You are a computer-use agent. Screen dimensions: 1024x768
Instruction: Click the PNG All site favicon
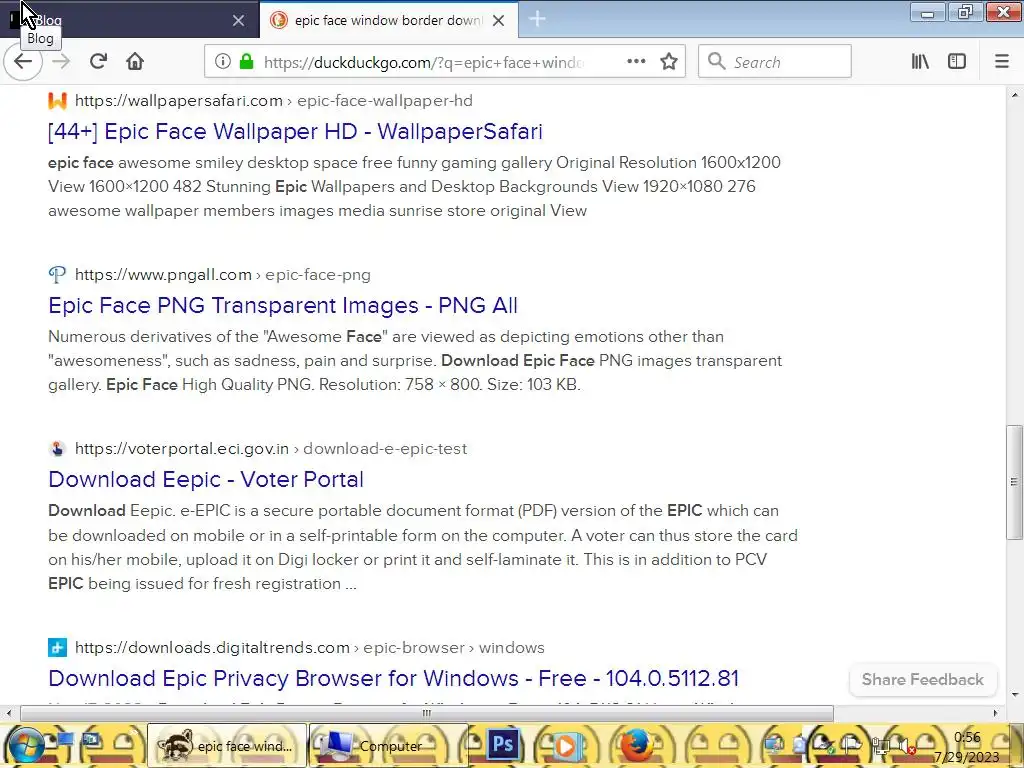tap(57, 275)
